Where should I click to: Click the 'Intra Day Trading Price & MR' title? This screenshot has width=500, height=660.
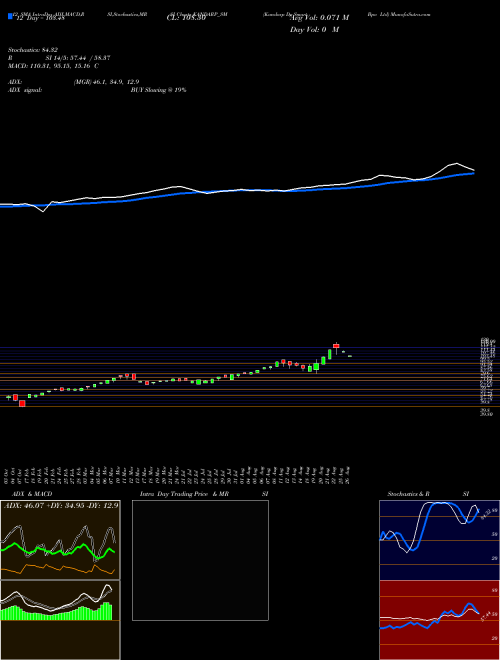pyautogui.click(x=184, y=494)
